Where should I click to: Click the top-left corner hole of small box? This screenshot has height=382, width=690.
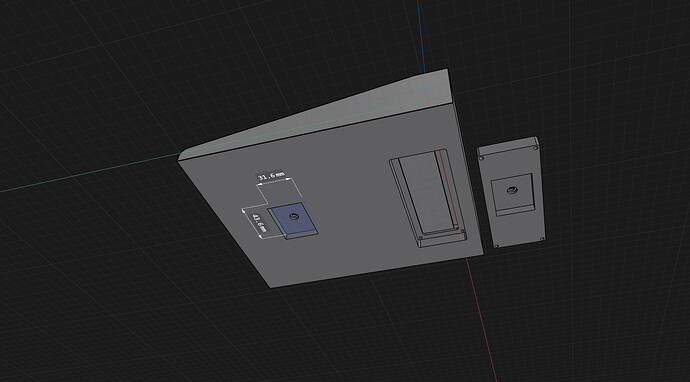click(x=481, y=158)
